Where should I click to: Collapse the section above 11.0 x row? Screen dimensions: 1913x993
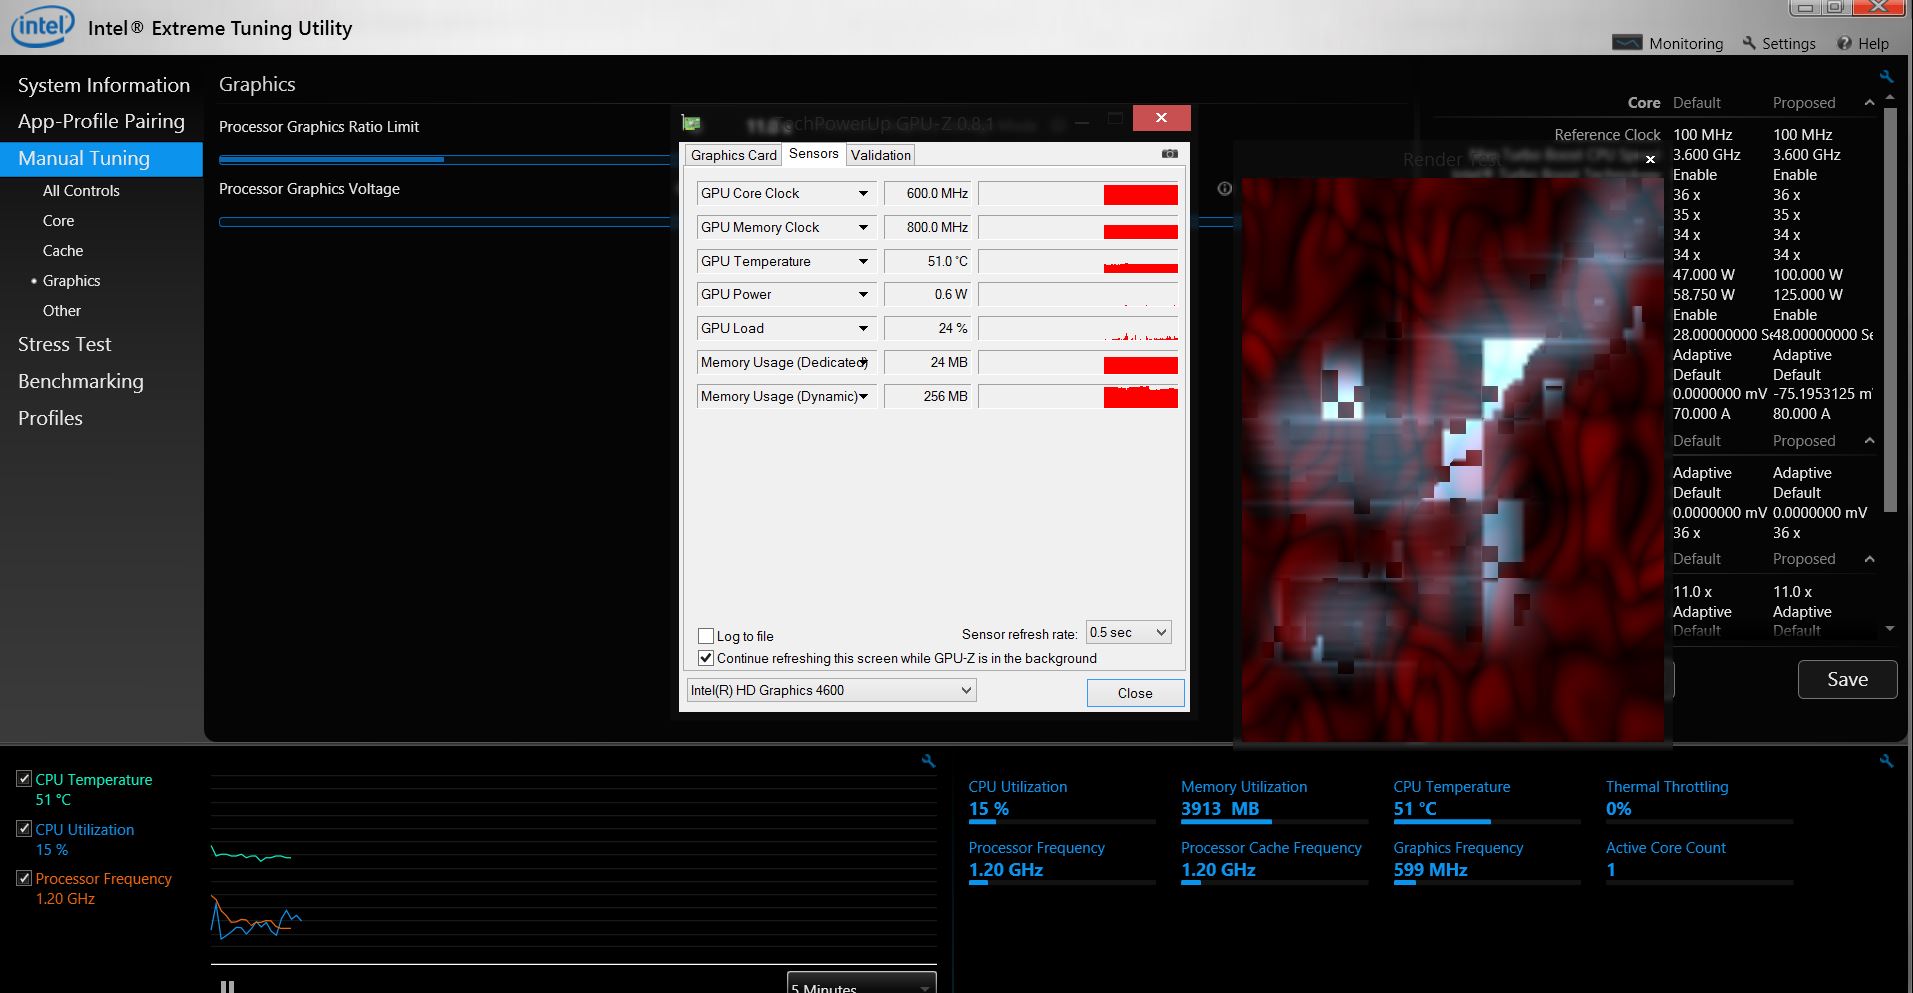[1869, 559]
